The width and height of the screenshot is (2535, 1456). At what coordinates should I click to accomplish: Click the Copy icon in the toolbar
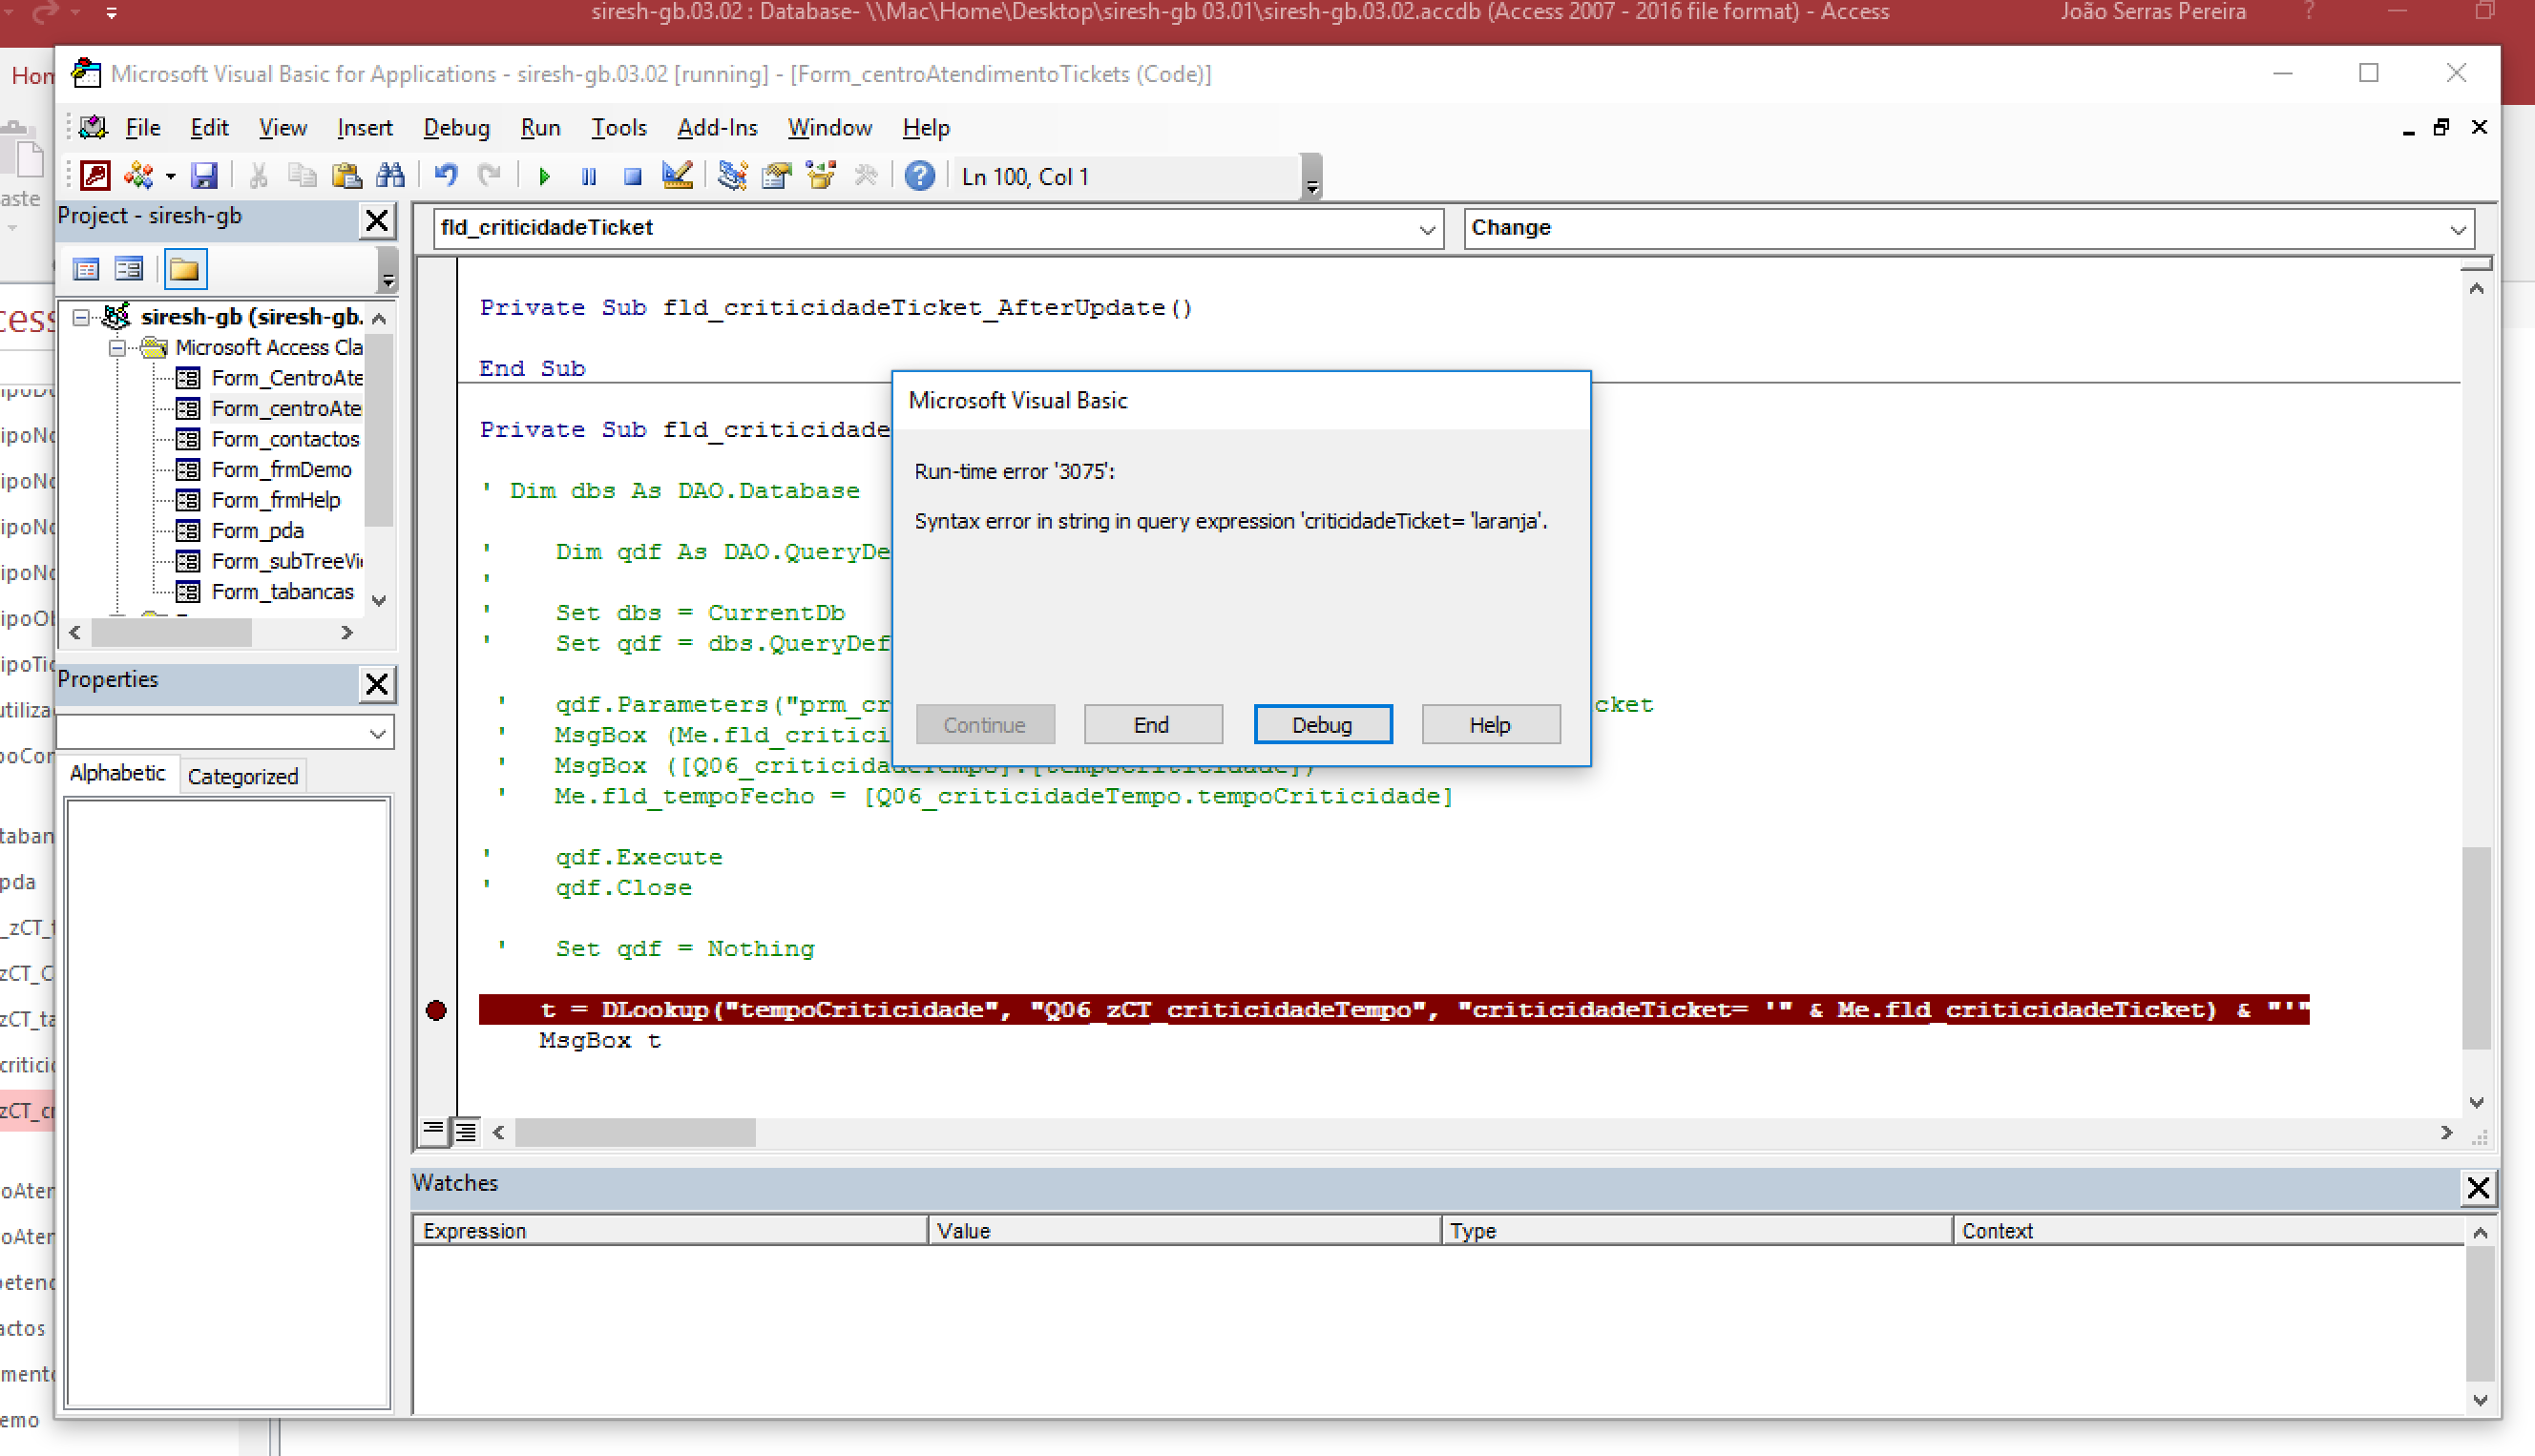coord(301,176)
